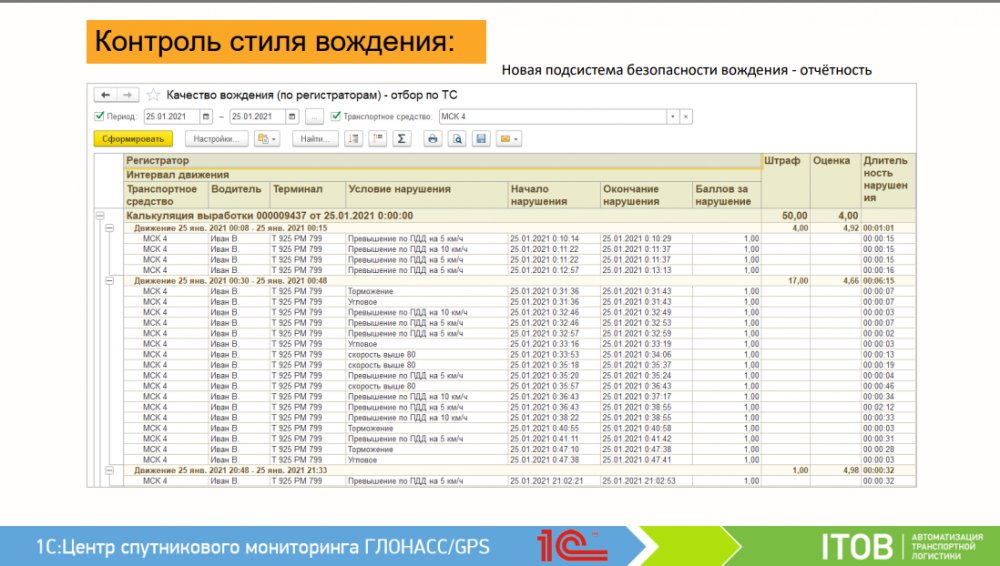Collapse the Калькуляция выработки 000009437 group

click(99, 215)
